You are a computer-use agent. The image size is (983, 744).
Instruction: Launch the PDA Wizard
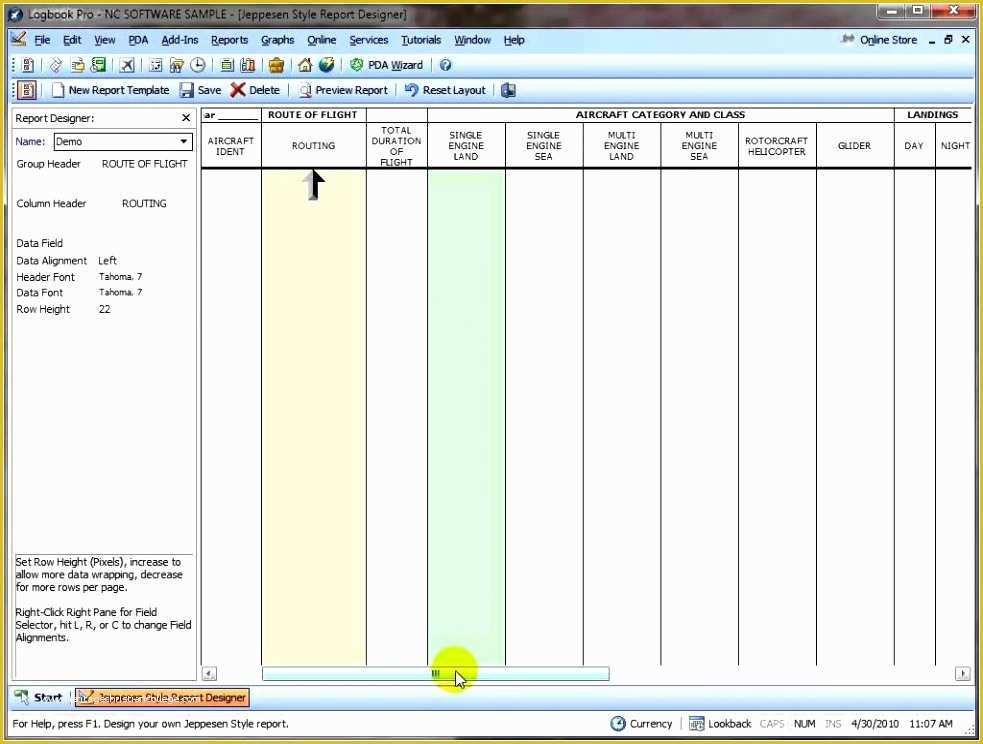coord(387,65)
